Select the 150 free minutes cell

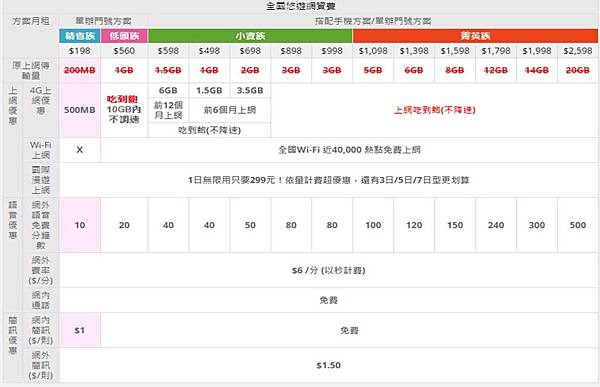455,225
